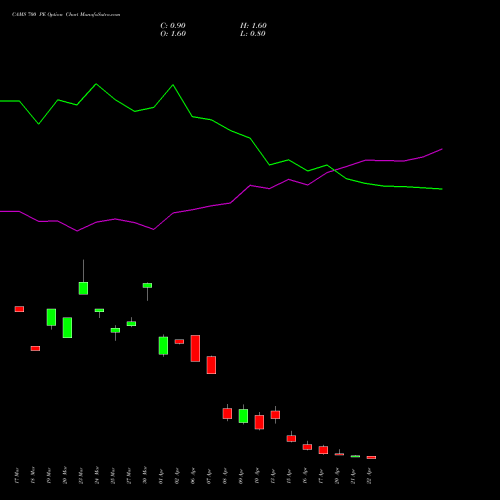The height and width of the screenshot is (500, 500).
Task: Select the 23 Mar date label
Action: 81,476
